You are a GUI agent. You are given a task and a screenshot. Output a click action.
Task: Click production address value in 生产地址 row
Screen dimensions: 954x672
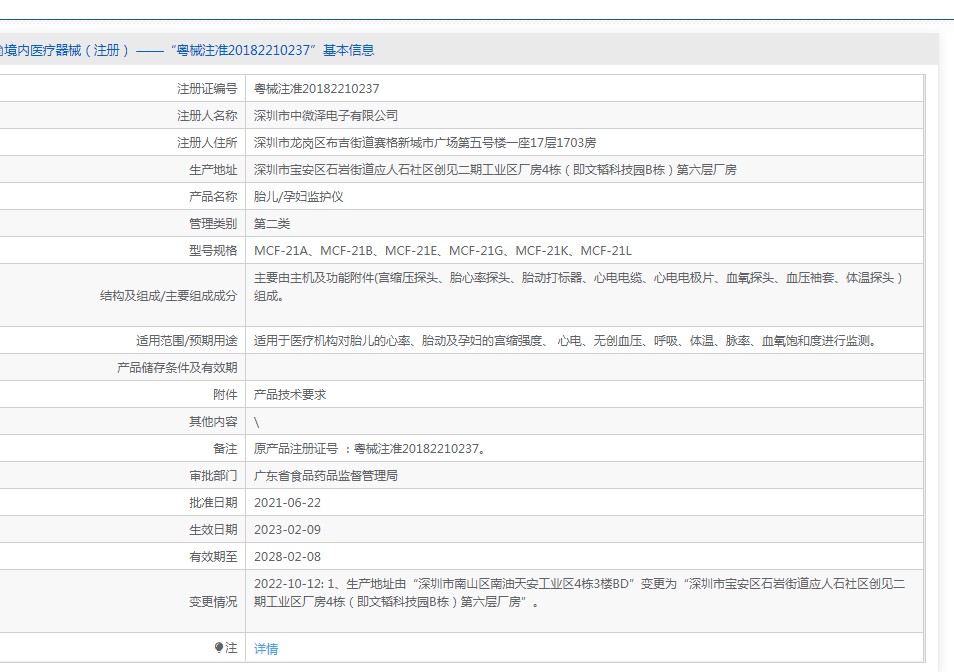[495, 170]
